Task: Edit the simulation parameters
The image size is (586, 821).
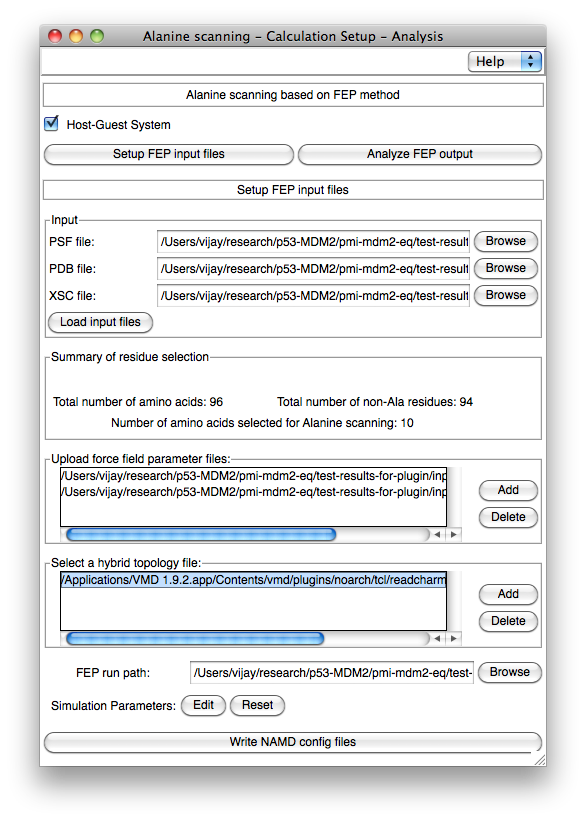Action: click(203, 705)
